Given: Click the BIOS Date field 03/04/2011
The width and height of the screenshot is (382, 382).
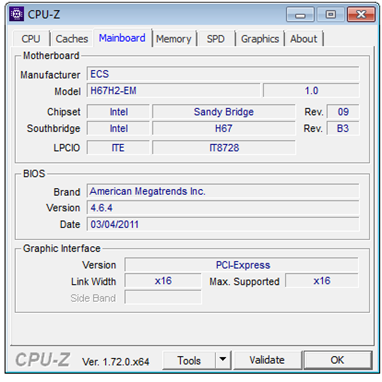Looking at the screenshot, I should pyautogui.click(x=223, y=224).
